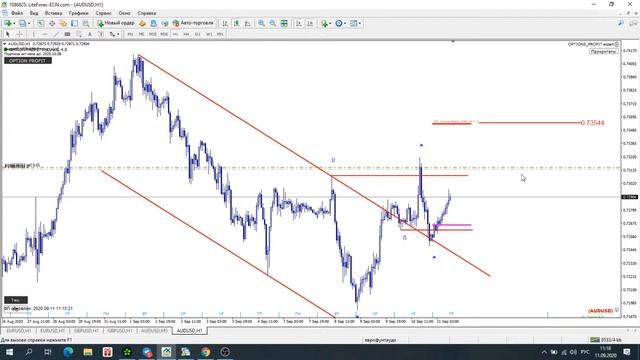640x360 pixels.
Task: Select the text label tool
Action: (101, 34)
